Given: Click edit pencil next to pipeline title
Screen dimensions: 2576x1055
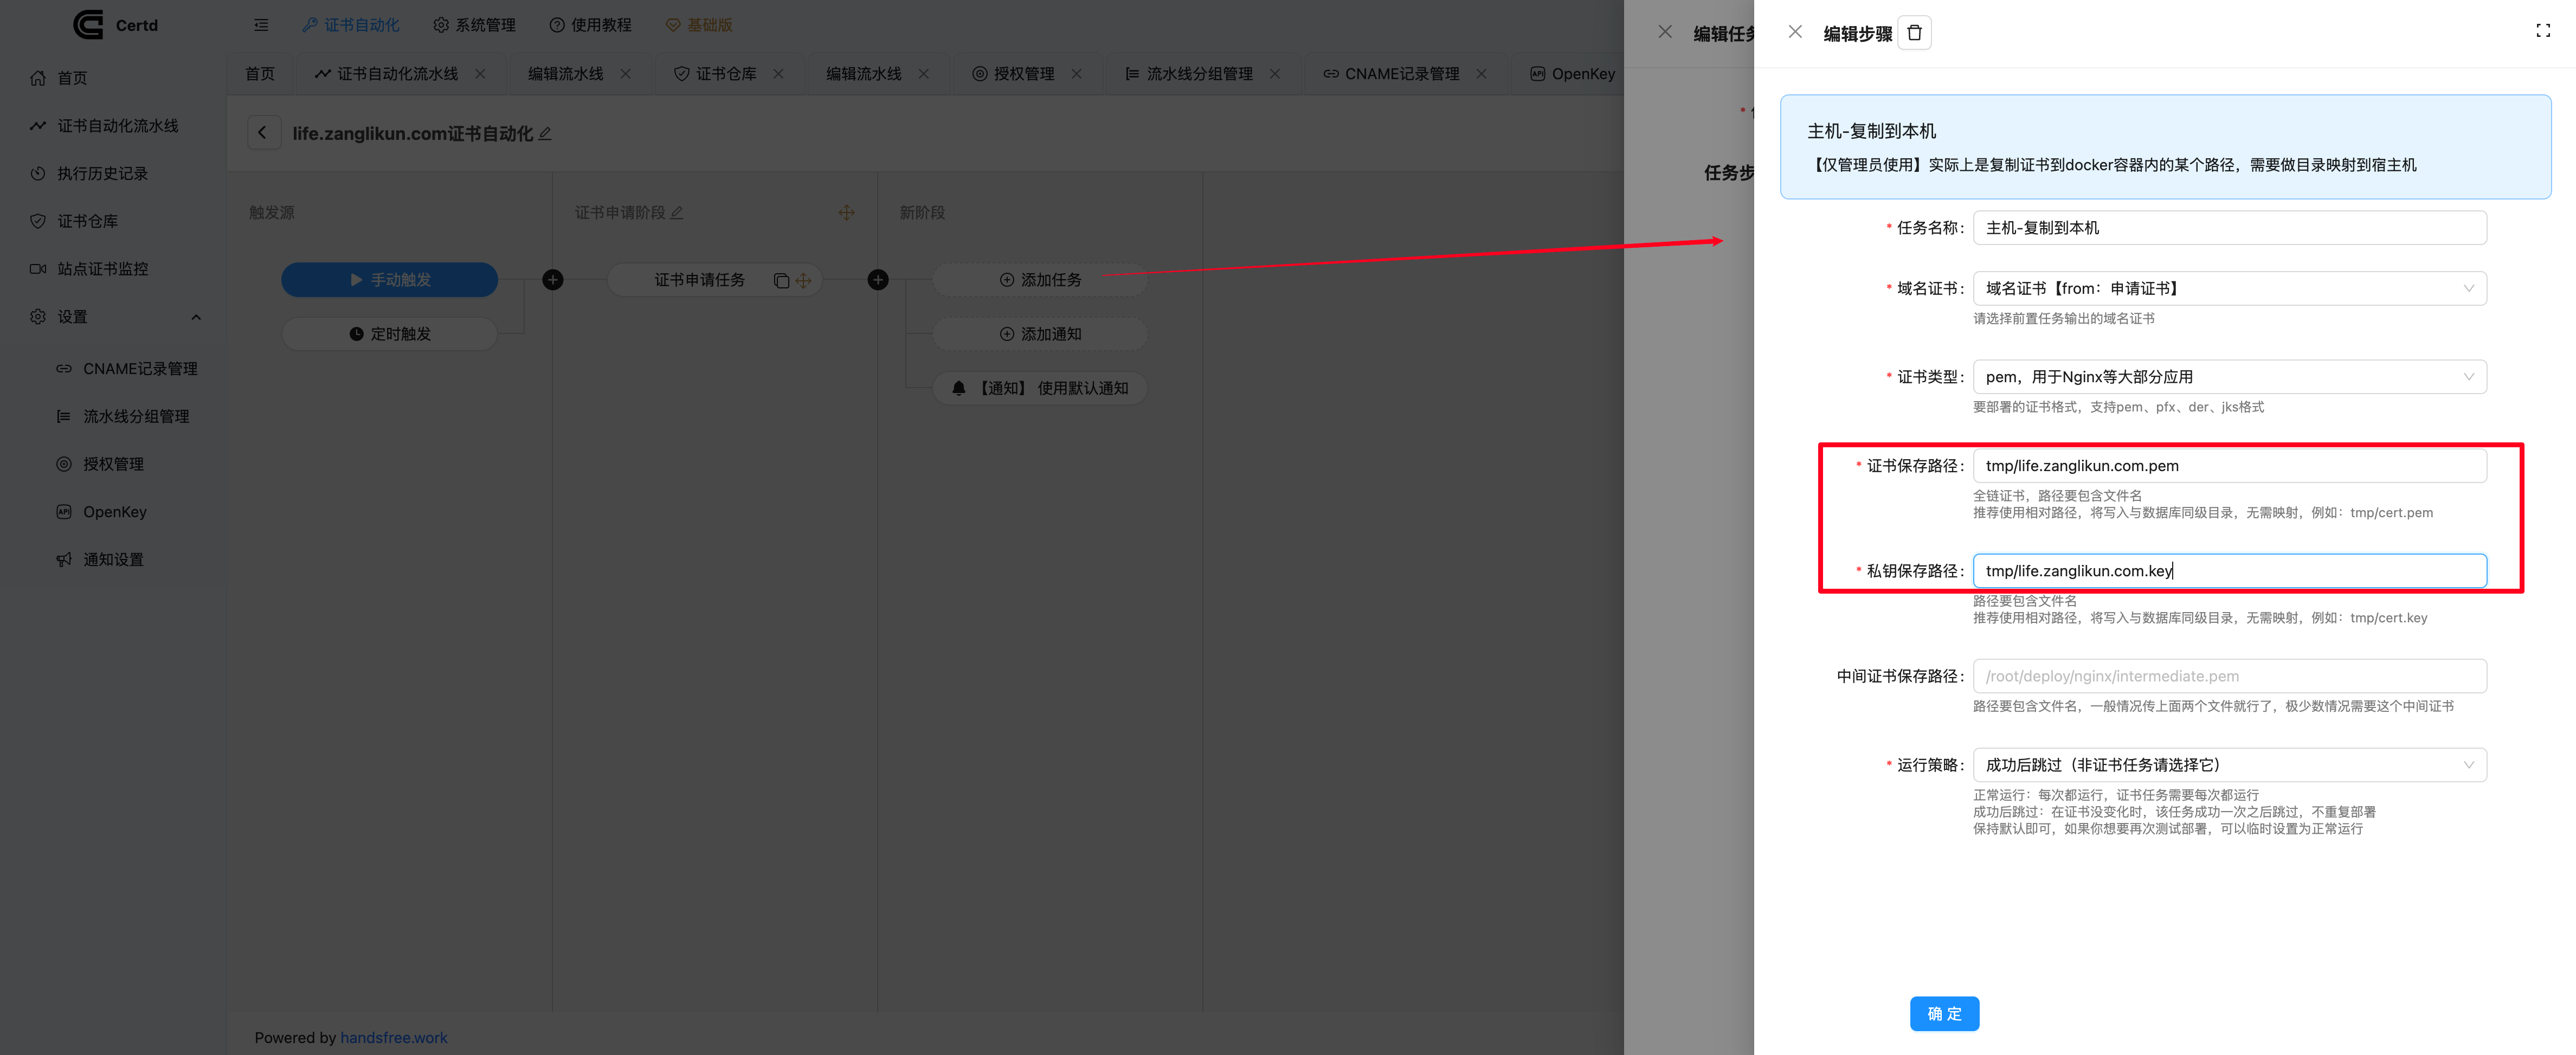Looking at the screenshot, I should click(x=545, y=134).
